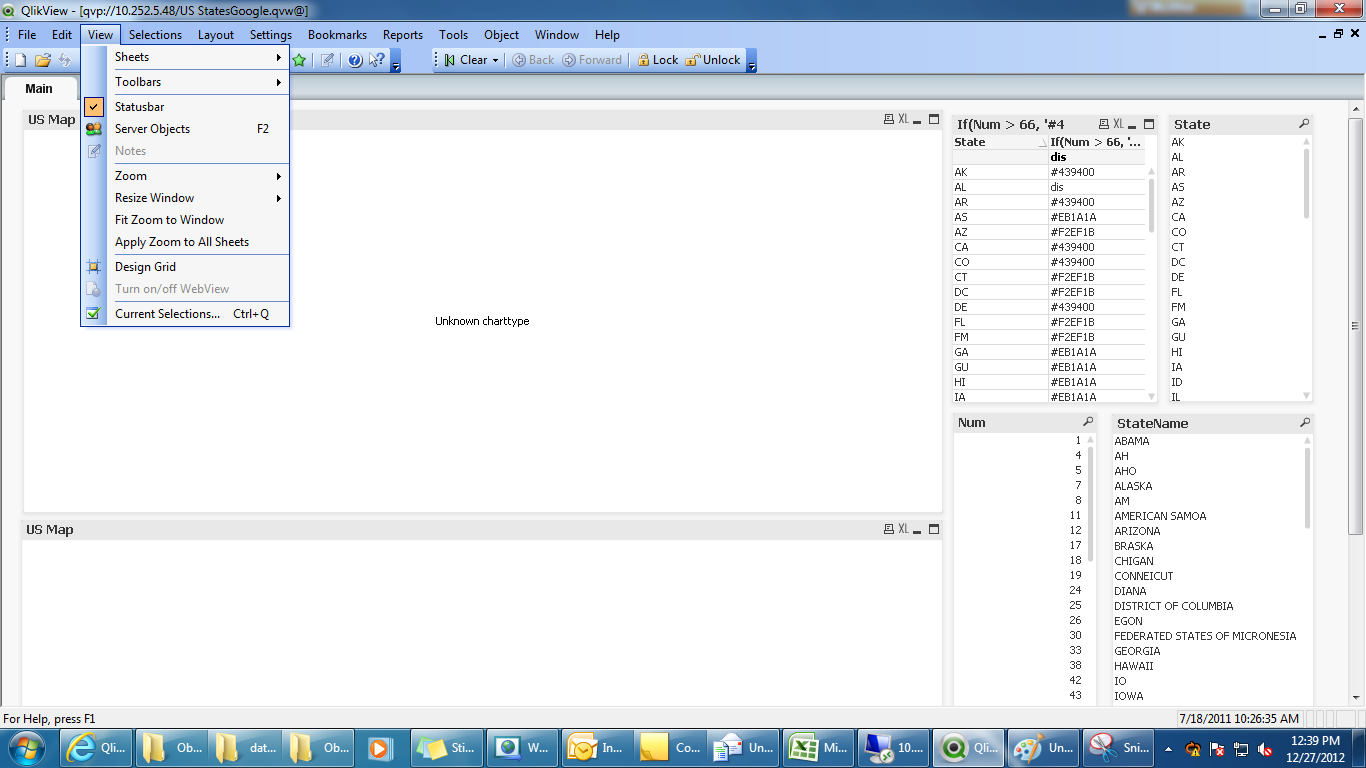Show hidden system tray icons arrow
1366x768 pixels.
tap(1169, 747)
